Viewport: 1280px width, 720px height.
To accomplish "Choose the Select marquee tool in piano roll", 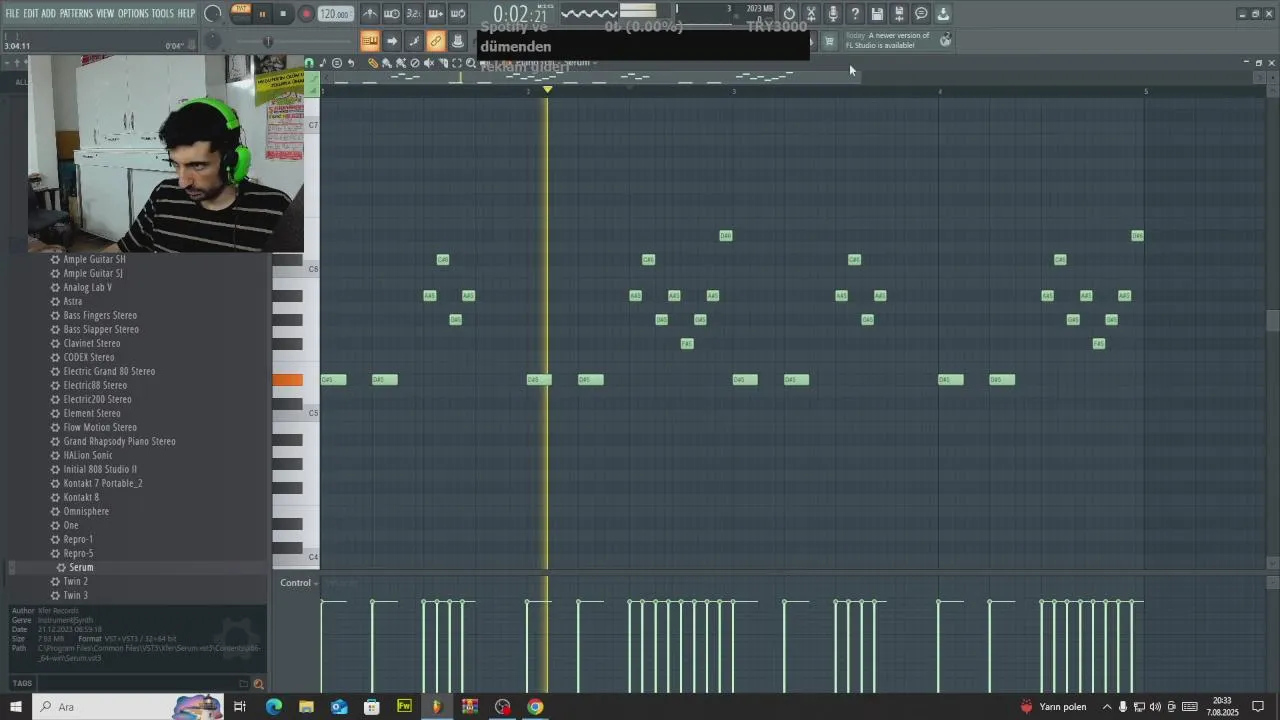I will click(x=457, y=63).
